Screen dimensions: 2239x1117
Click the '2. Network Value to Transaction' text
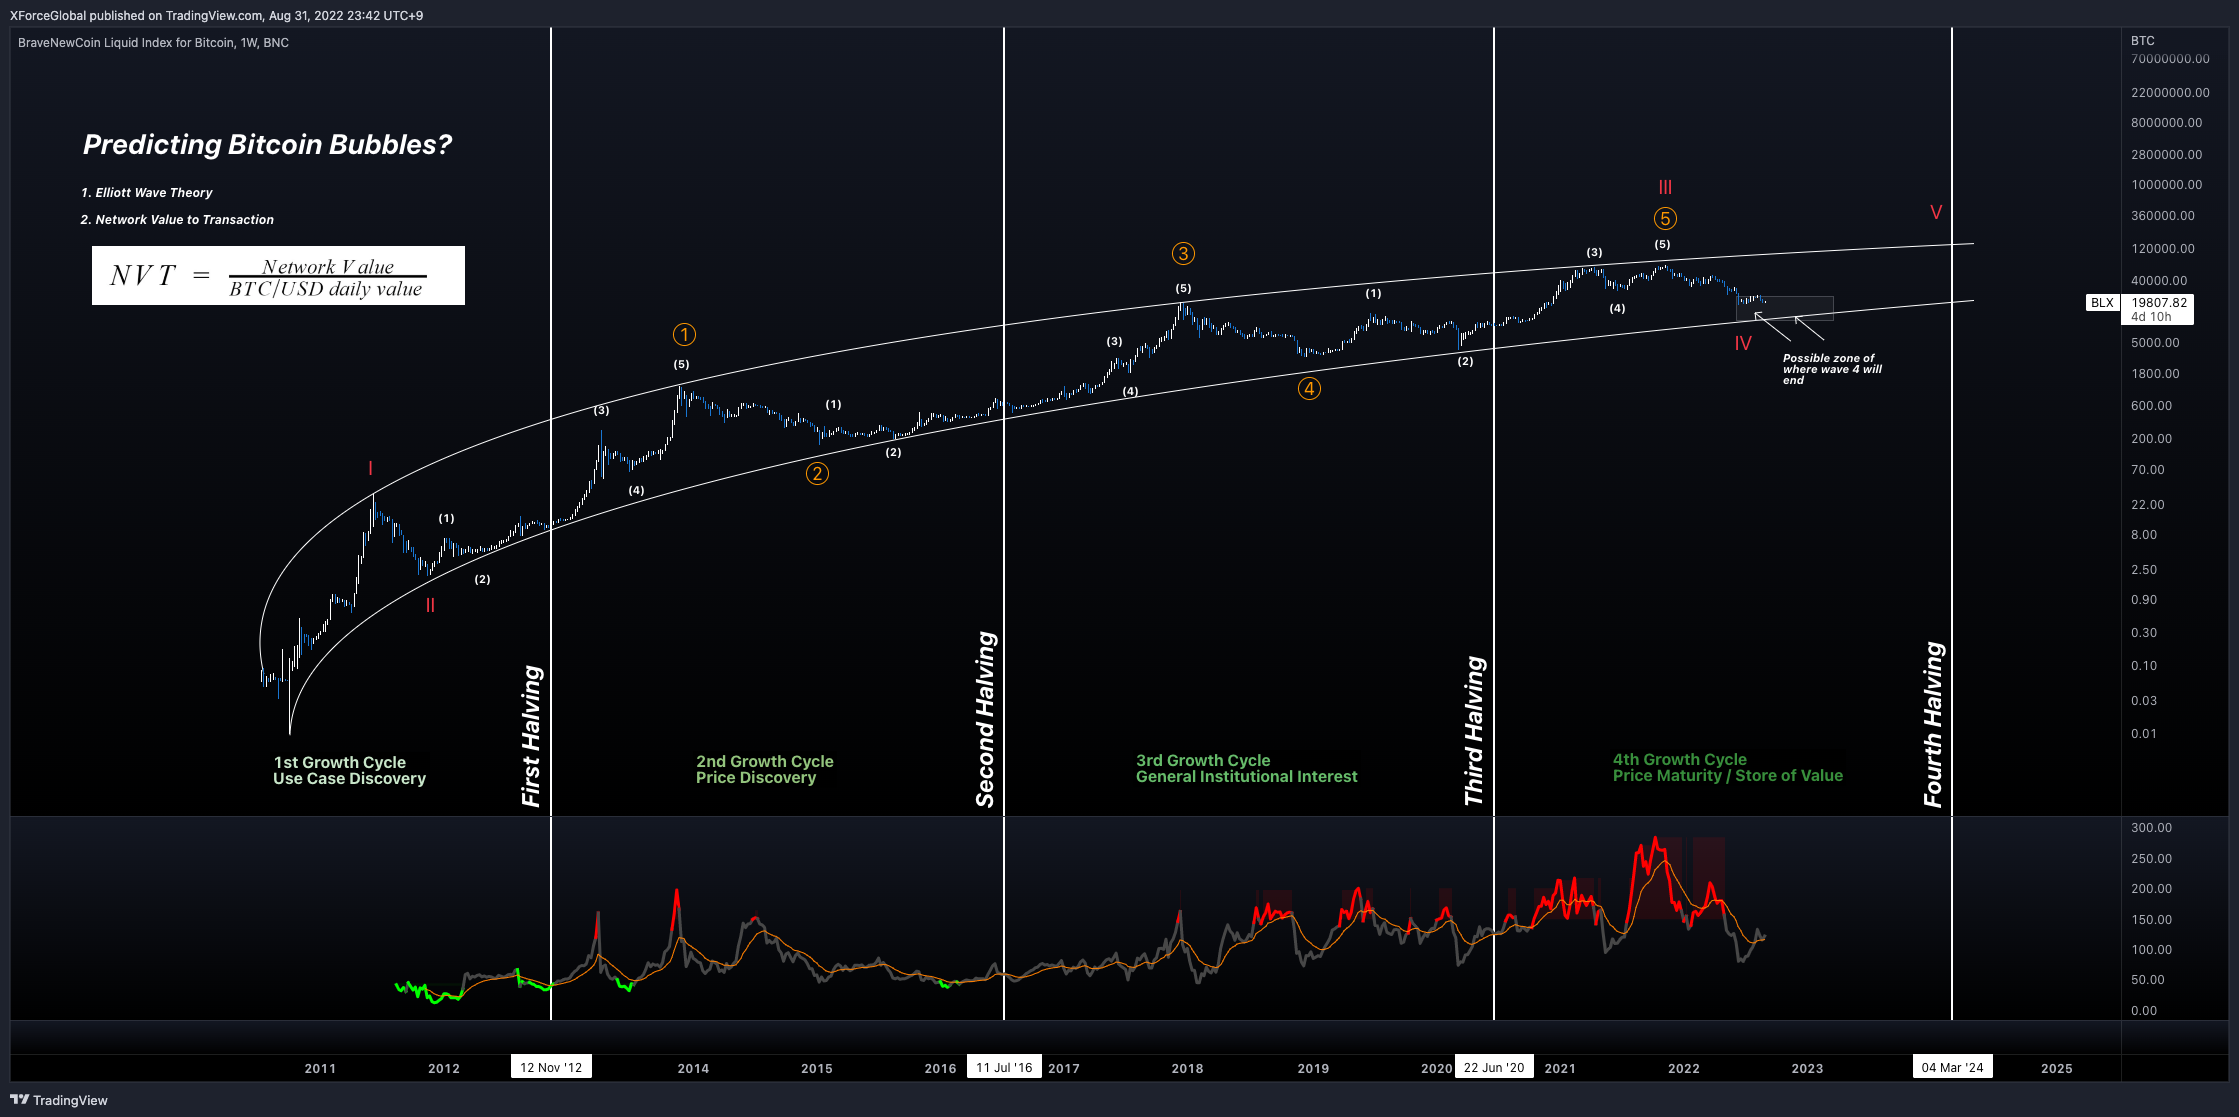[177, 220]
